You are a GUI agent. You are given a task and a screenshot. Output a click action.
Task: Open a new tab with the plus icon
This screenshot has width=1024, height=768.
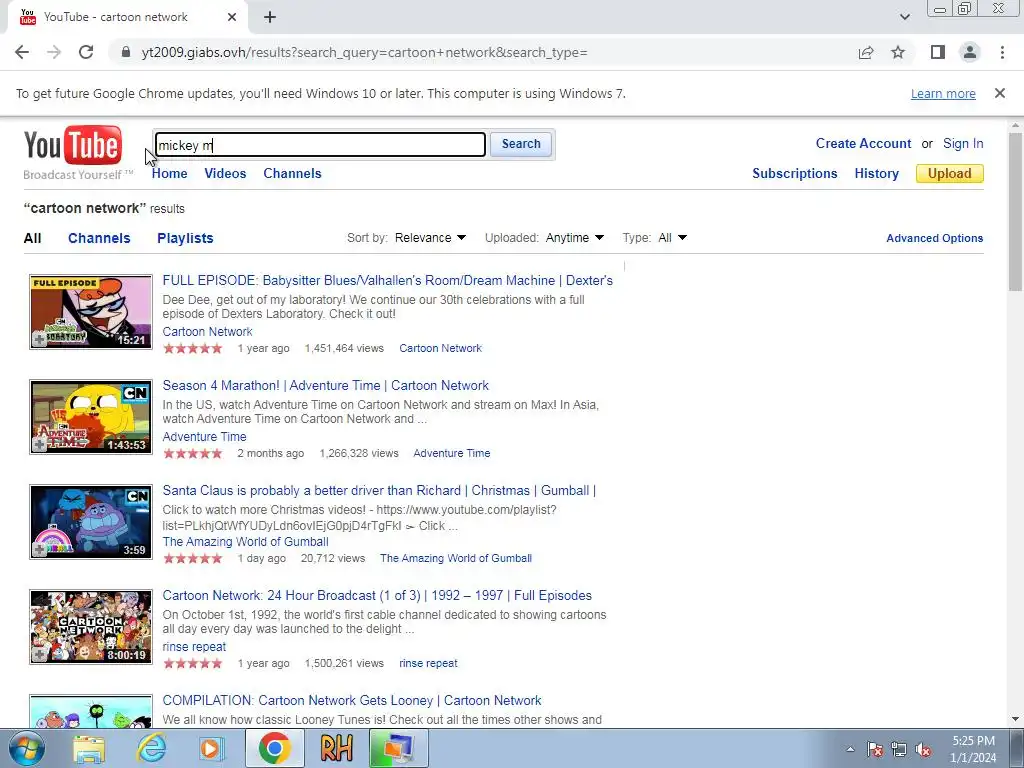click(270, 17)
